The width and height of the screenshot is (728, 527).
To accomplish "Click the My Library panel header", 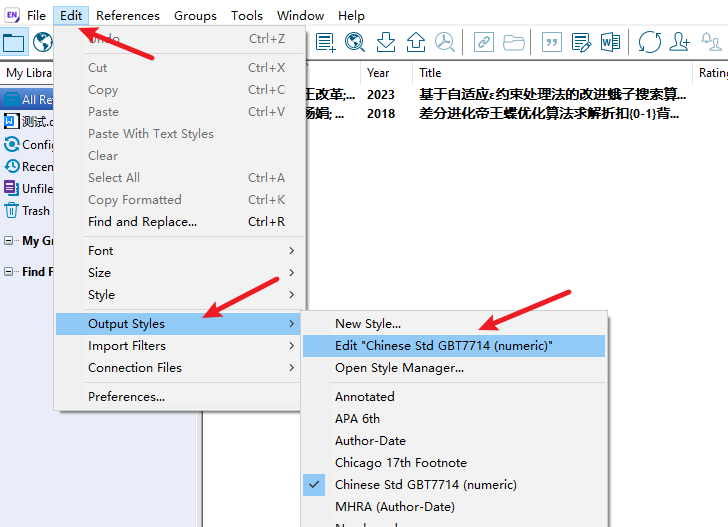I will pos(28,73).
